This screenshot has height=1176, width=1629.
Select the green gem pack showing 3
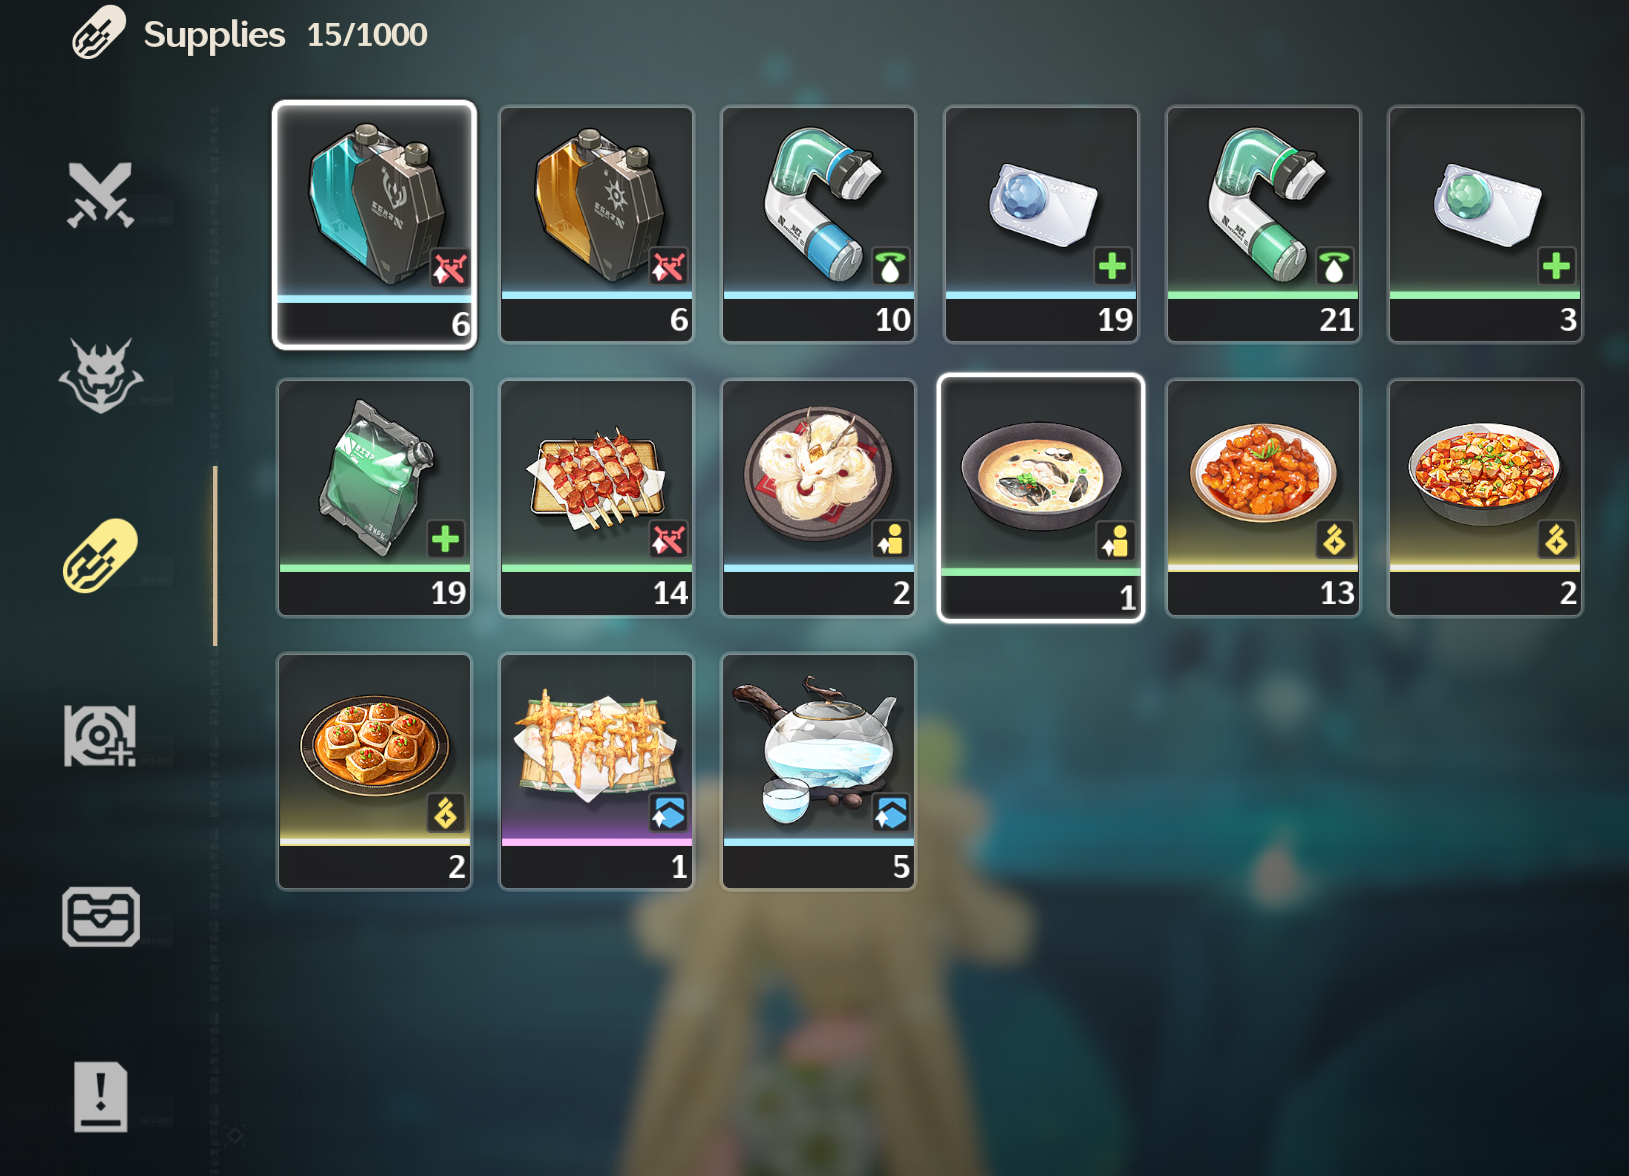(x=1485, y=225)
